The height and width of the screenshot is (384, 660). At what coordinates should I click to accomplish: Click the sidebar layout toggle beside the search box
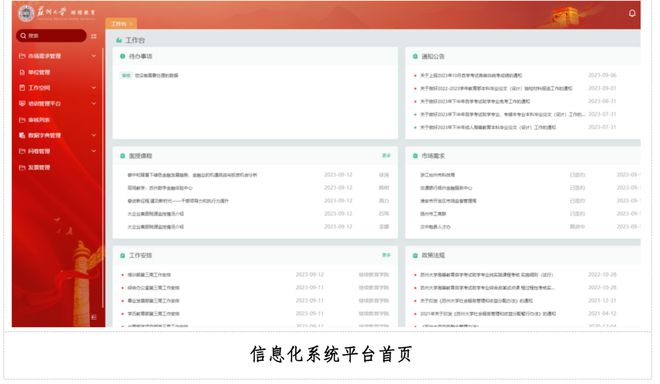point(94,36)
